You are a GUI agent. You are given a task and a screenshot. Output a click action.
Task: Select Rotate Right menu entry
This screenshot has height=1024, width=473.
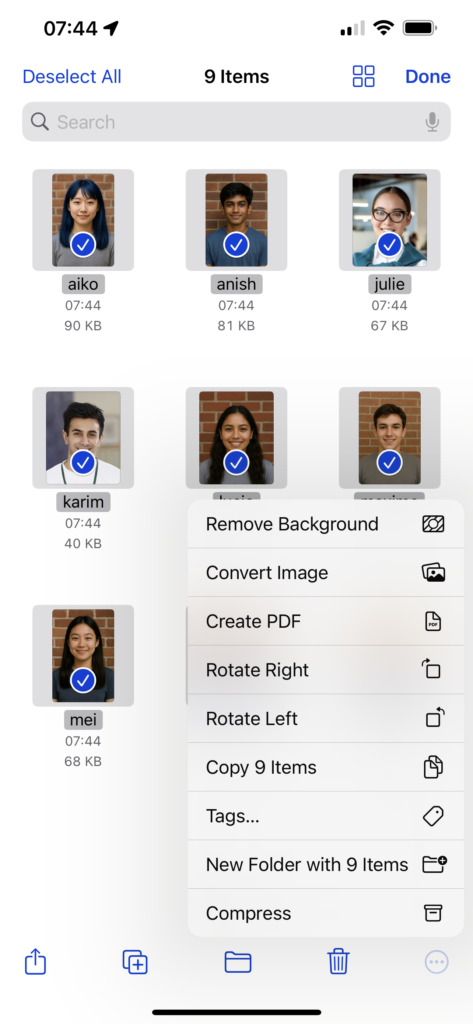[325, 669]
